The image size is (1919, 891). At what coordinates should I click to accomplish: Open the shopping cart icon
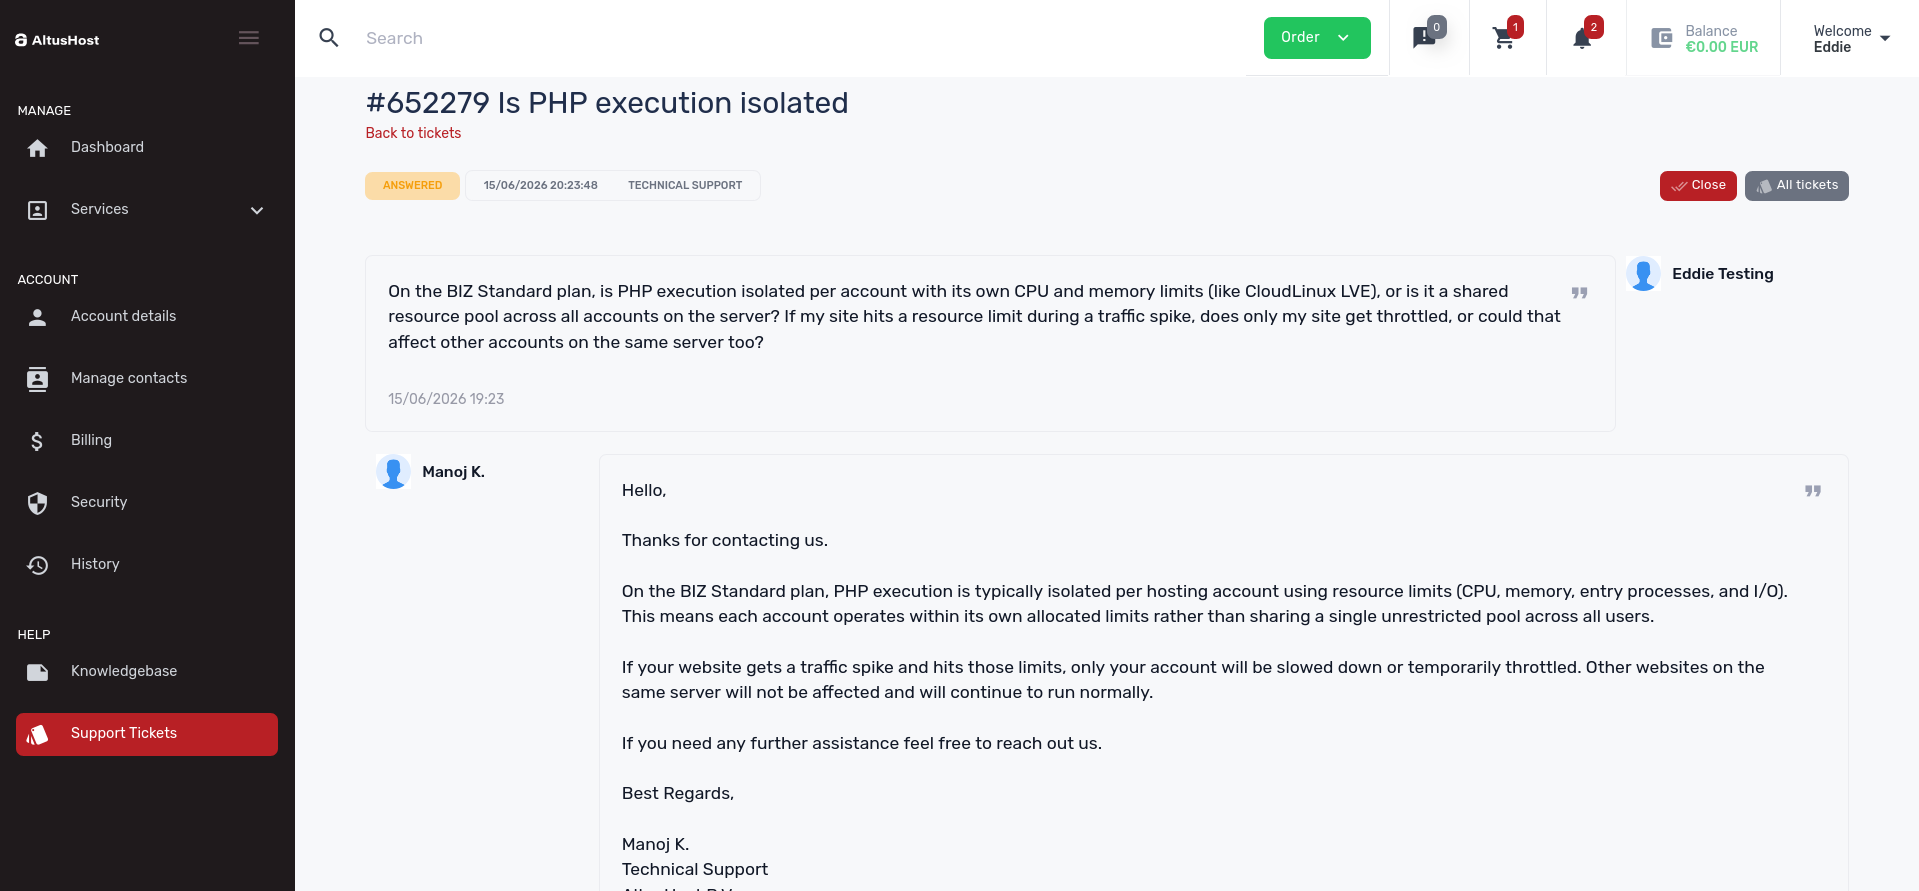[x=1503, y=39]
